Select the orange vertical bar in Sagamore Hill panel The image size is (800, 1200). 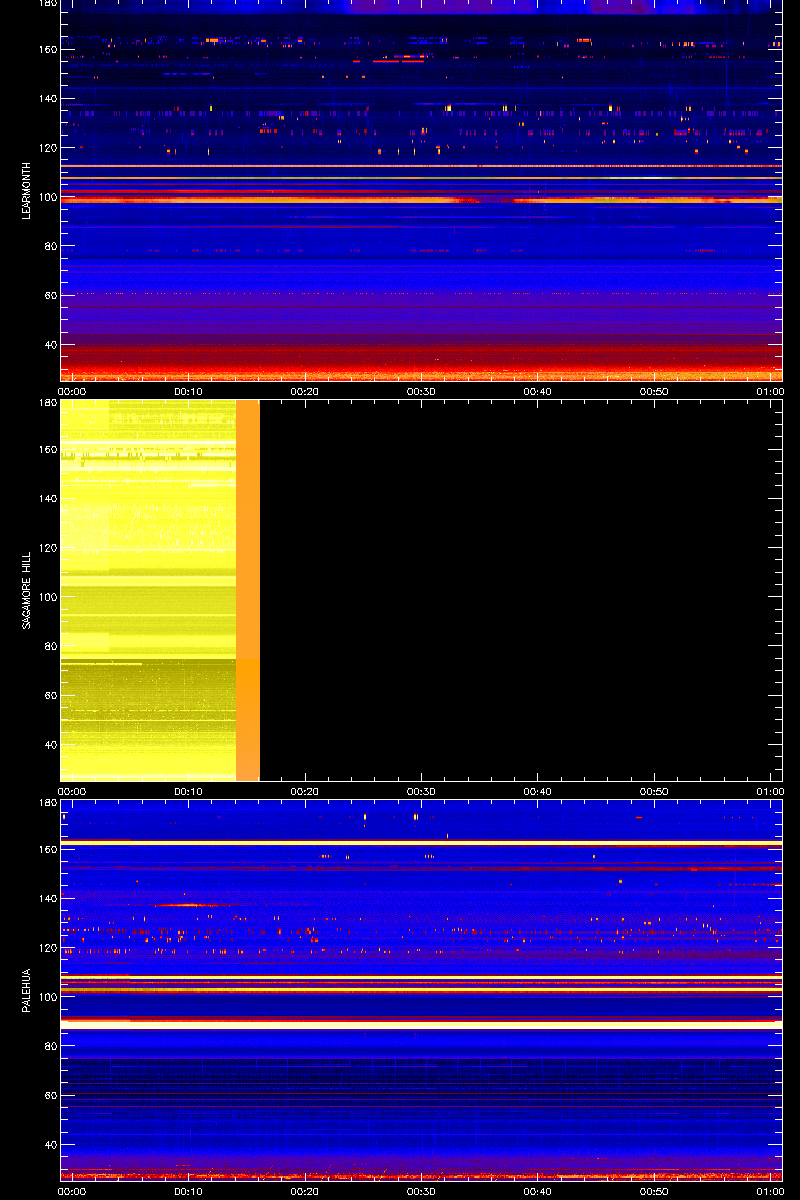point(248,590)
